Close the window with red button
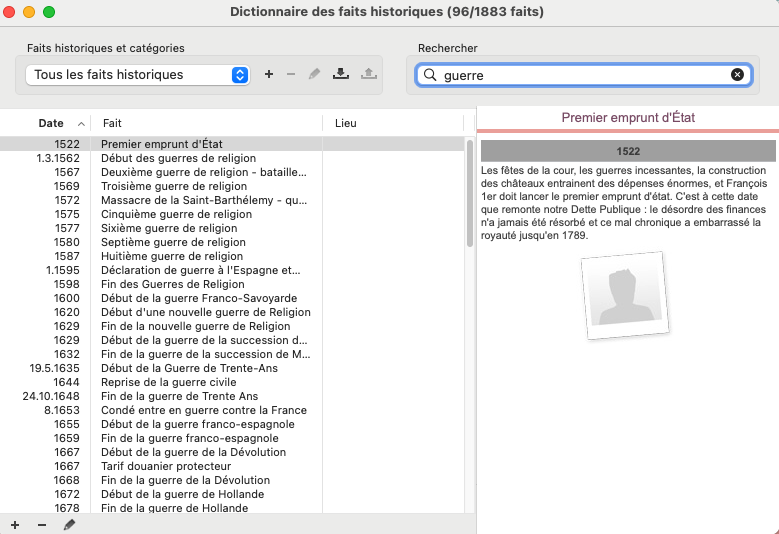The image size is (779, 534). coord(9,12)
